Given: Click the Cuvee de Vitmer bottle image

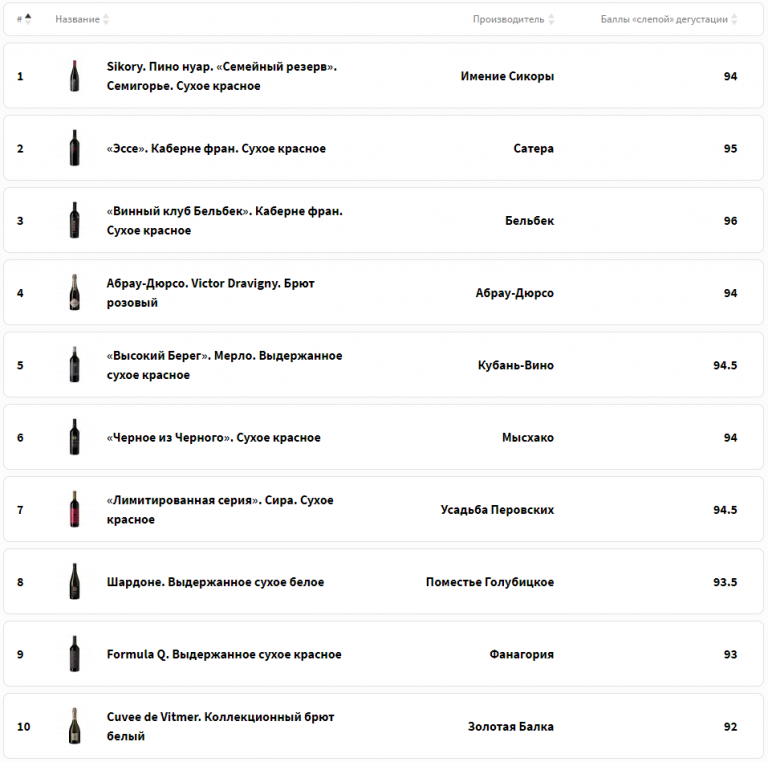Looking at the screenshot, I should tap(74, 727).
